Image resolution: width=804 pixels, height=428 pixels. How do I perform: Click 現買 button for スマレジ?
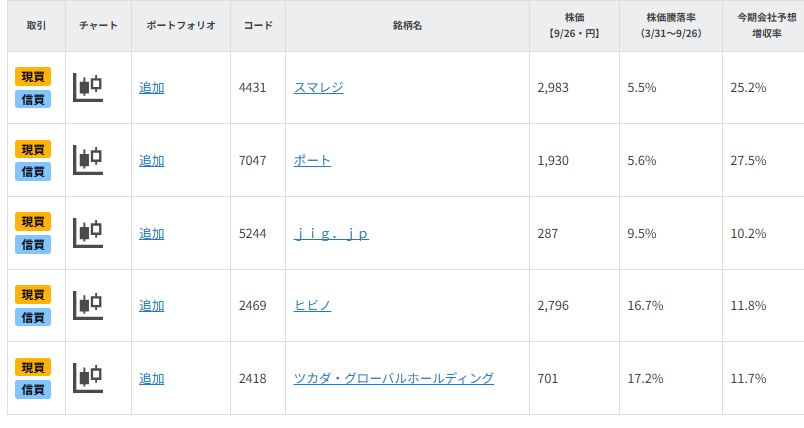pos(33,77)
